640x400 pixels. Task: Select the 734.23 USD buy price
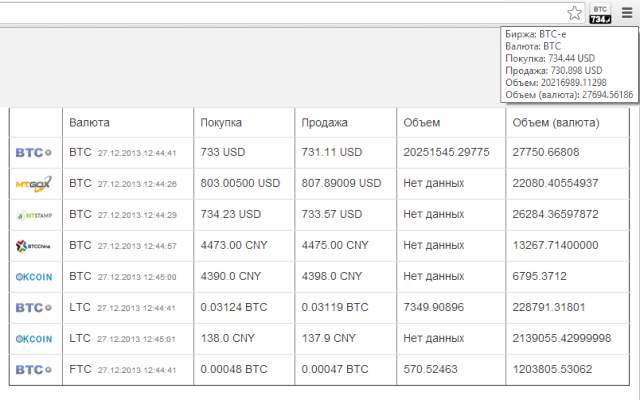coord(230,214)
